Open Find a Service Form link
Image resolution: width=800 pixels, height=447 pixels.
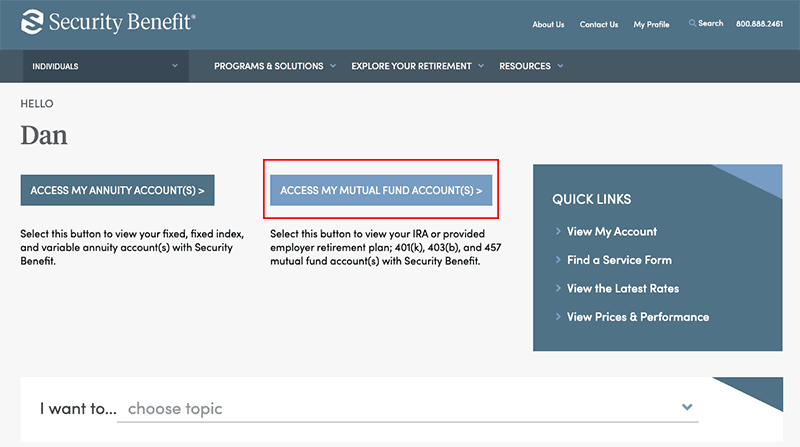619,260
